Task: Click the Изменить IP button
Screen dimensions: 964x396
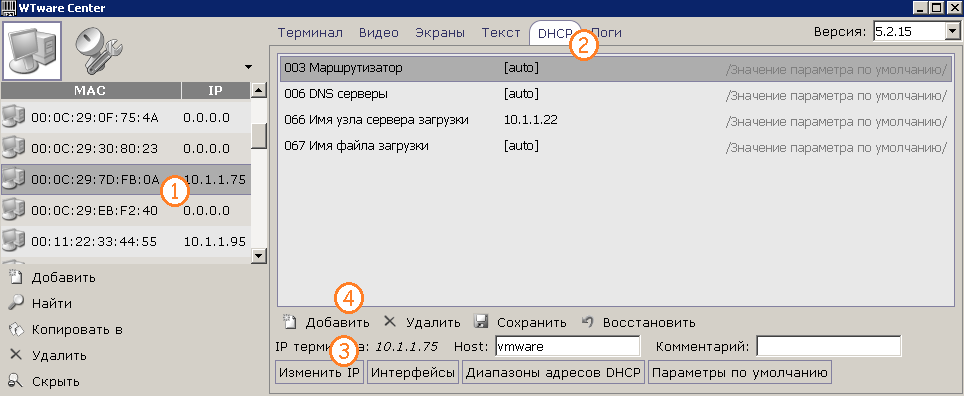Action: (x=320, y=372)
